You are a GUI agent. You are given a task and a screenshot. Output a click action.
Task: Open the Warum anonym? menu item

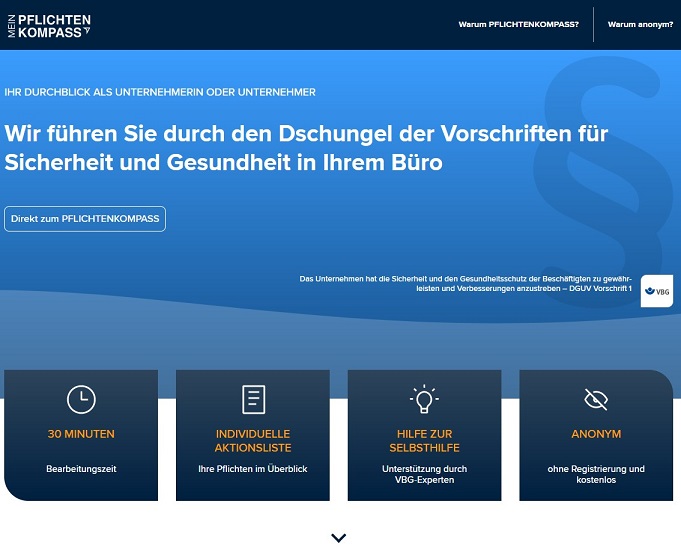(640, 24)
